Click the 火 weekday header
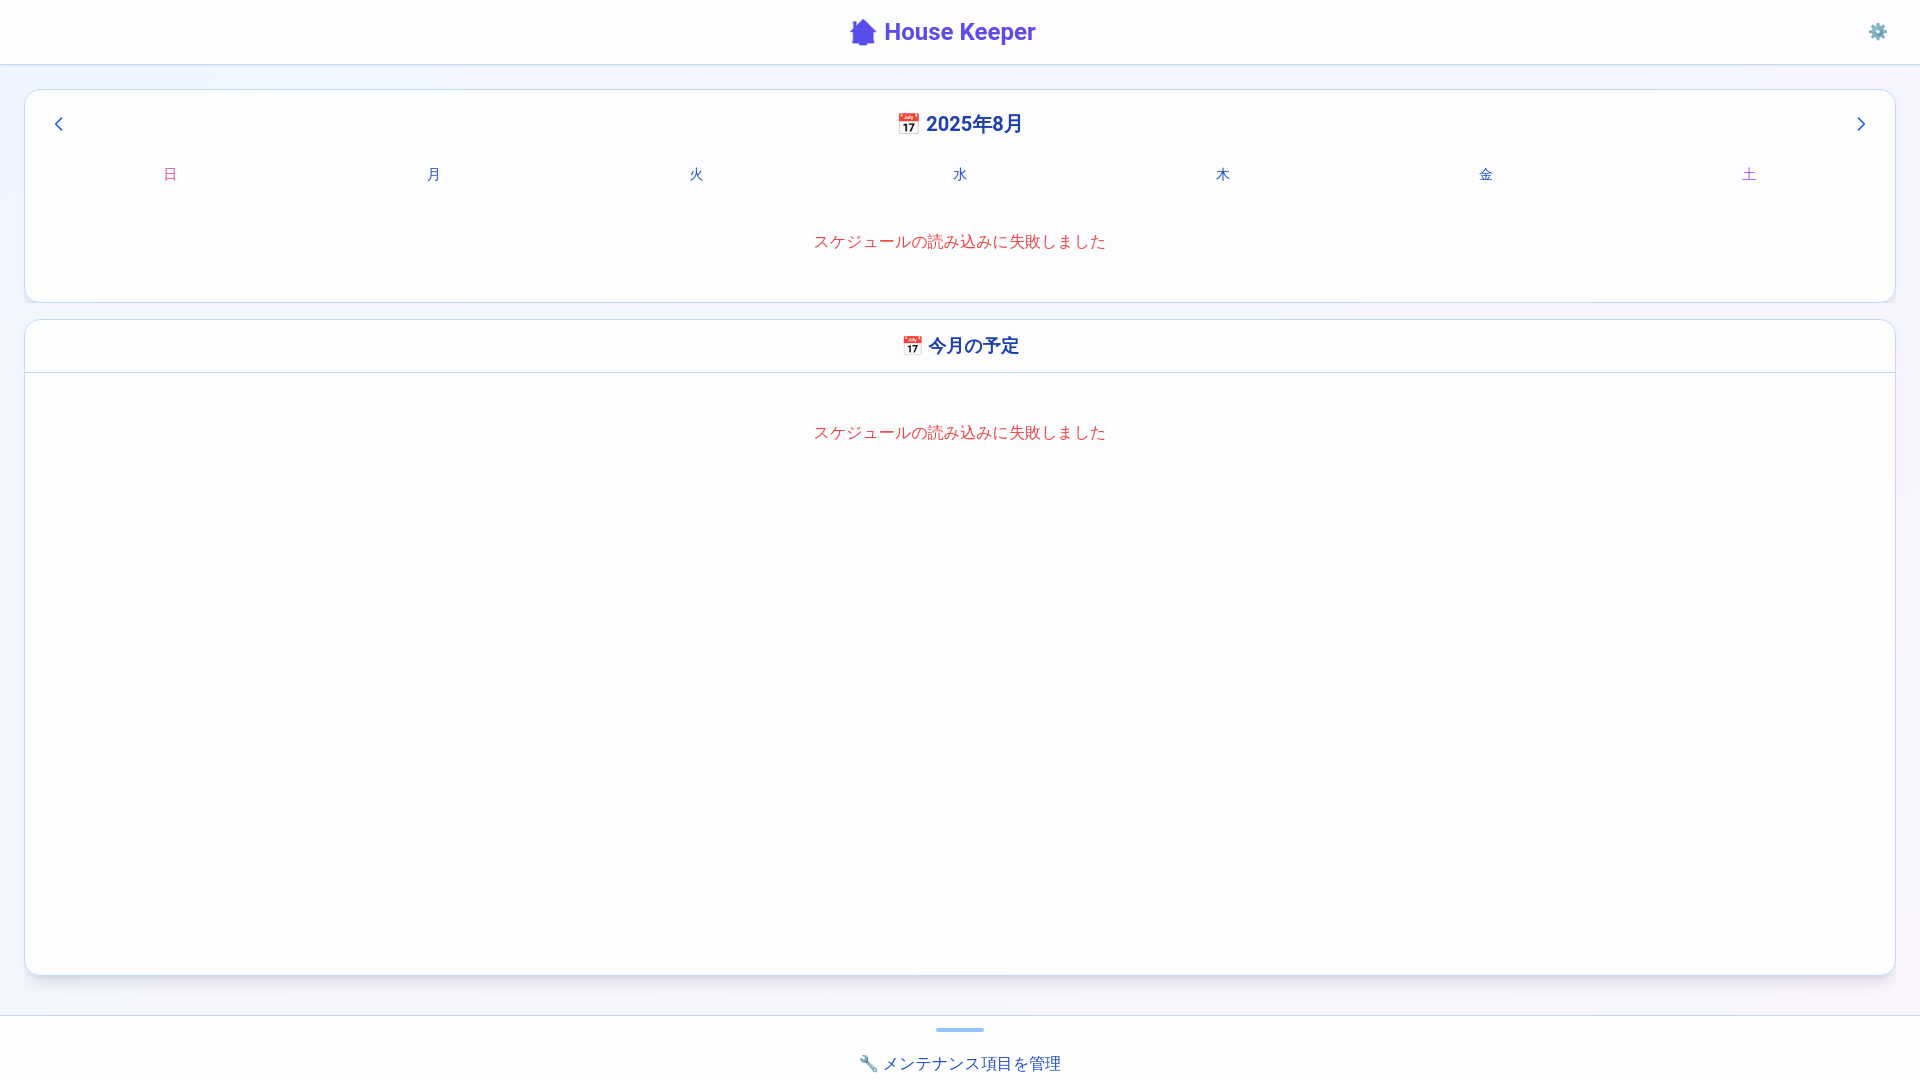1920x1080 pixels. 696,175
